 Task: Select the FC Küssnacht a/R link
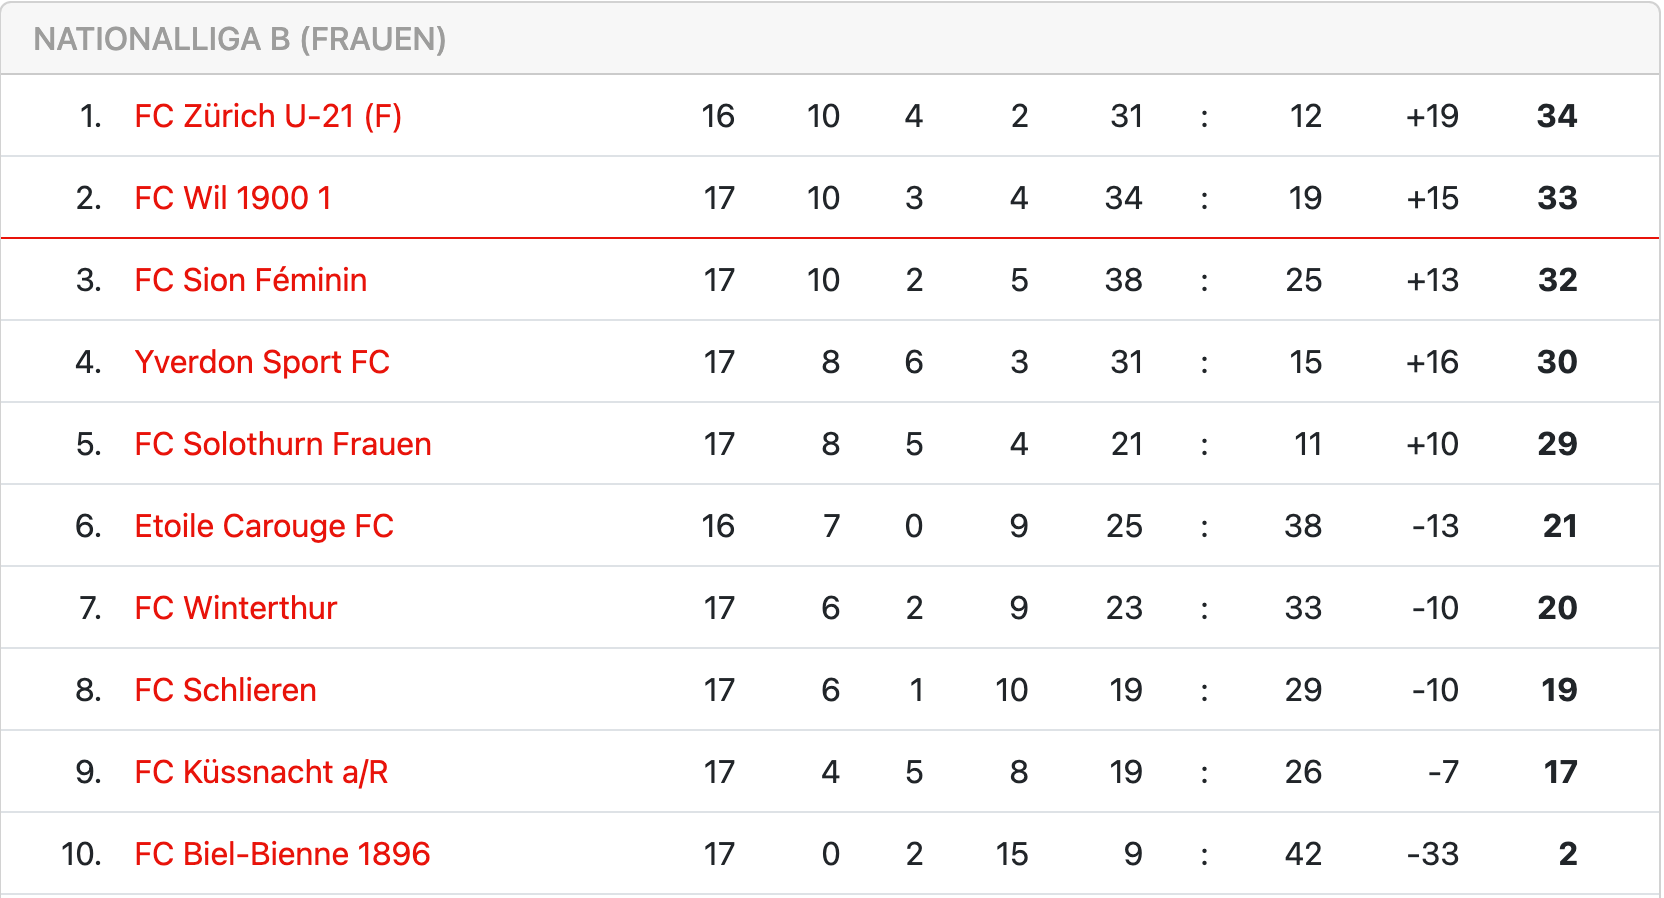tap(262, 772)
